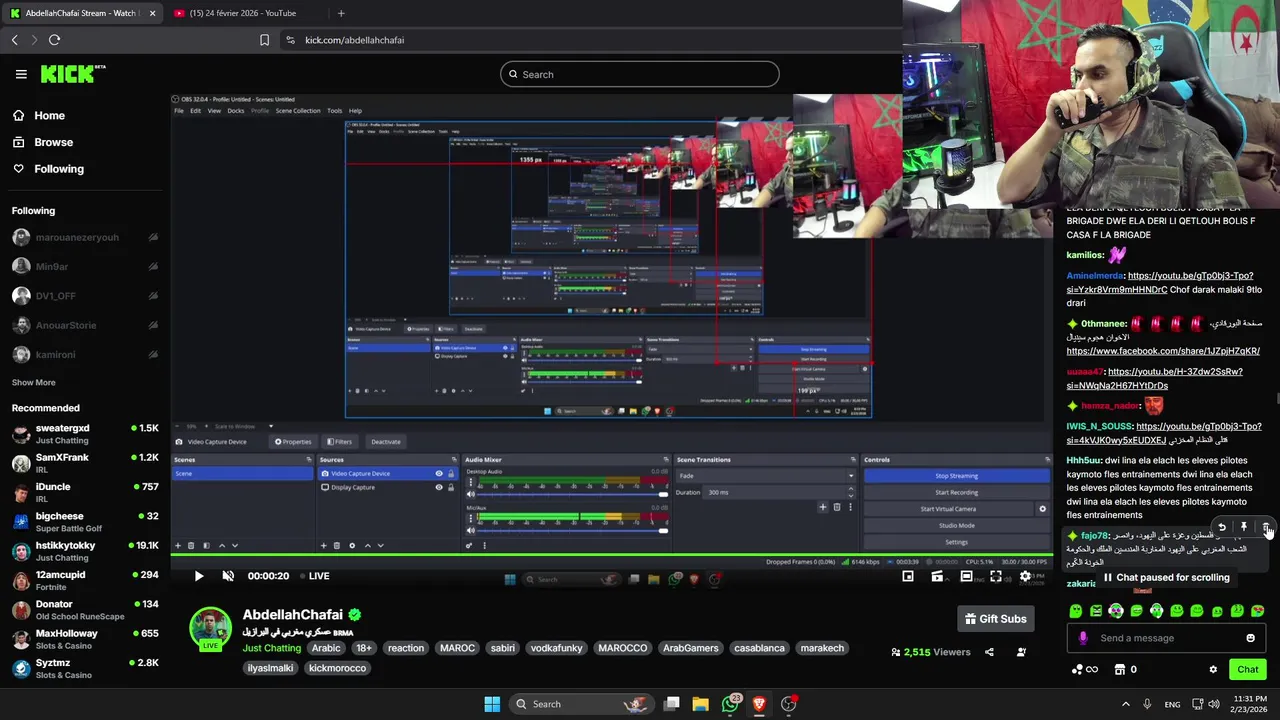Jump to LIVE in the player
The height and width of the screenshot is (720, 1280).
(x=313, y=576)
